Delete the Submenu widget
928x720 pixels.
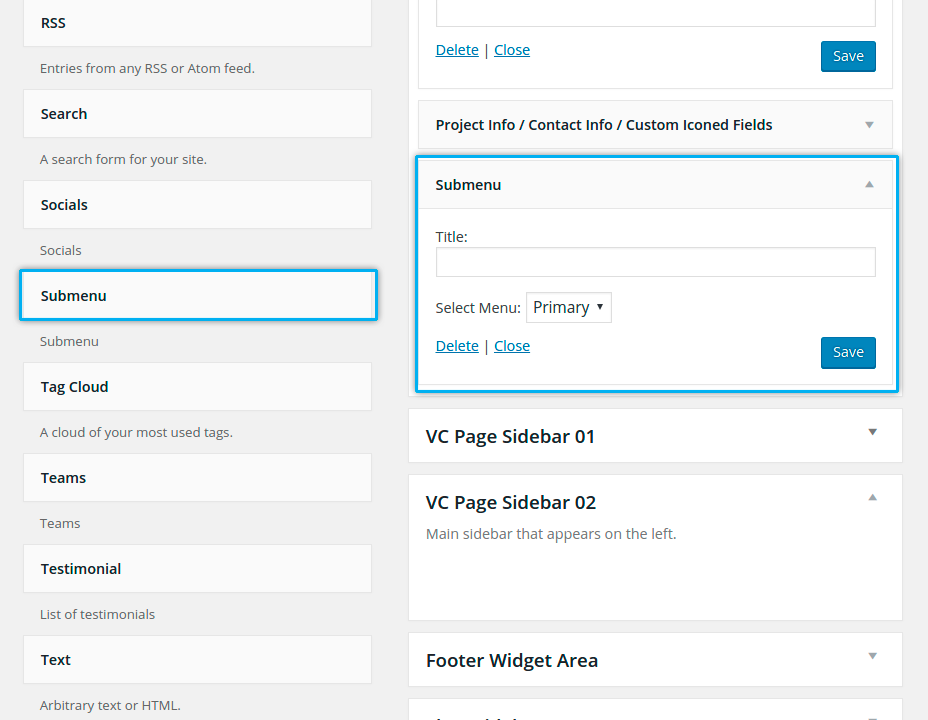[x=457, y=346]
